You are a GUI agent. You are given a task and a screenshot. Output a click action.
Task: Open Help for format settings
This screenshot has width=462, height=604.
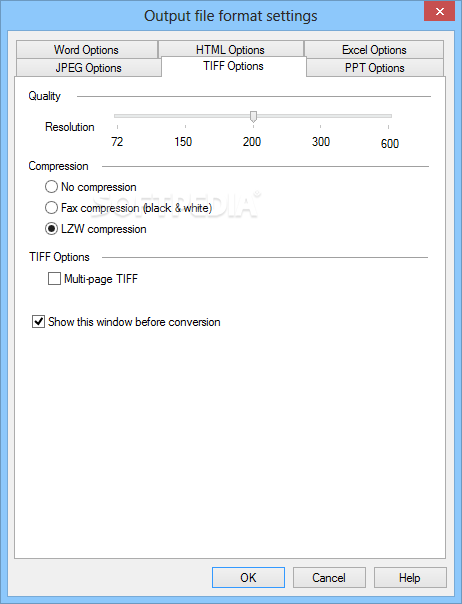(x=410, y=577)
